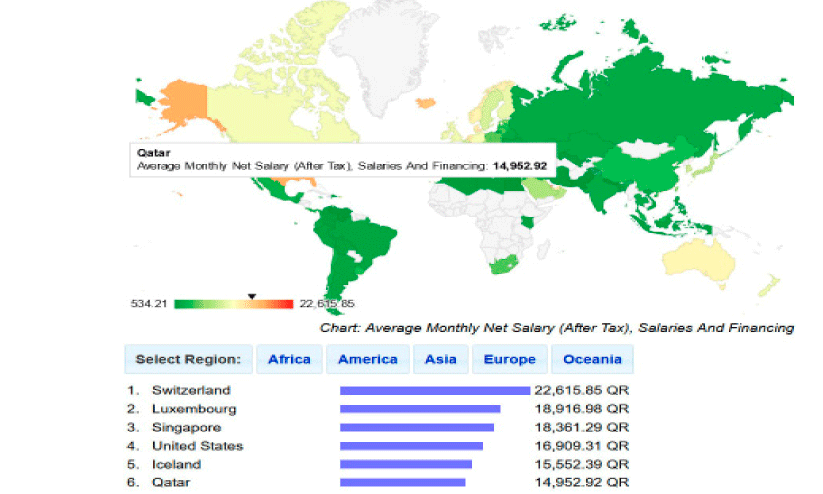The width and height of the screenshot is (823, 494).
Task: Switch to the America region tab
Action: tap(368, 359)
